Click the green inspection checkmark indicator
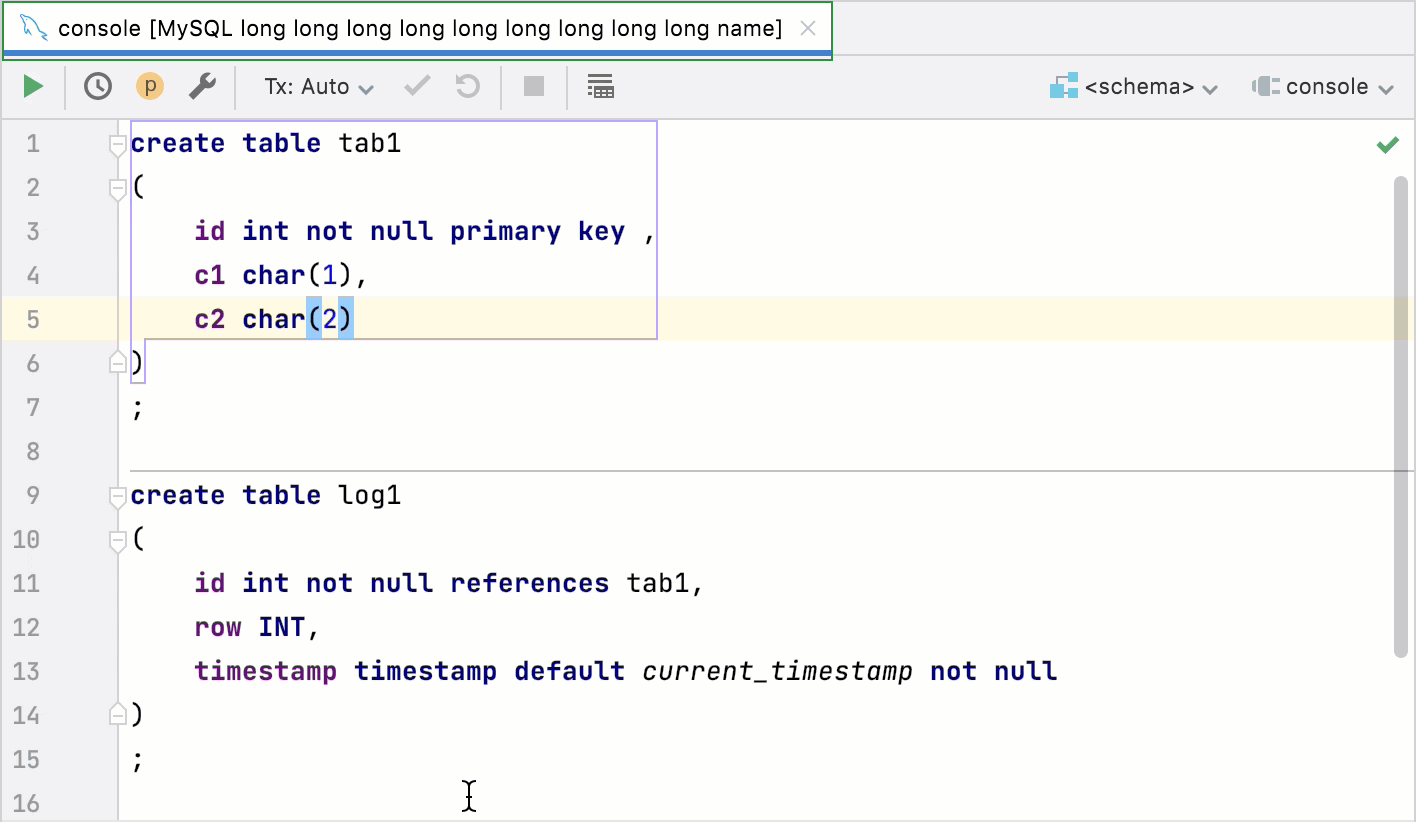This screenshot has width=1416, height=822. coord(1387,146)
